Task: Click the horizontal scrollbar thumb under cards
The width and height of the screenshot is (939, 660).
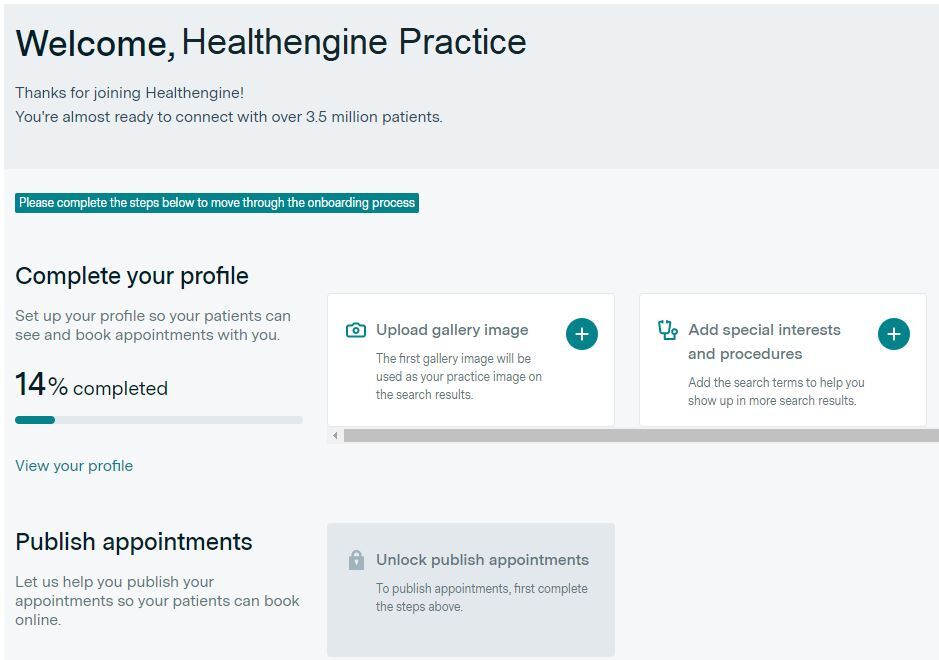Action: point(640,436)
